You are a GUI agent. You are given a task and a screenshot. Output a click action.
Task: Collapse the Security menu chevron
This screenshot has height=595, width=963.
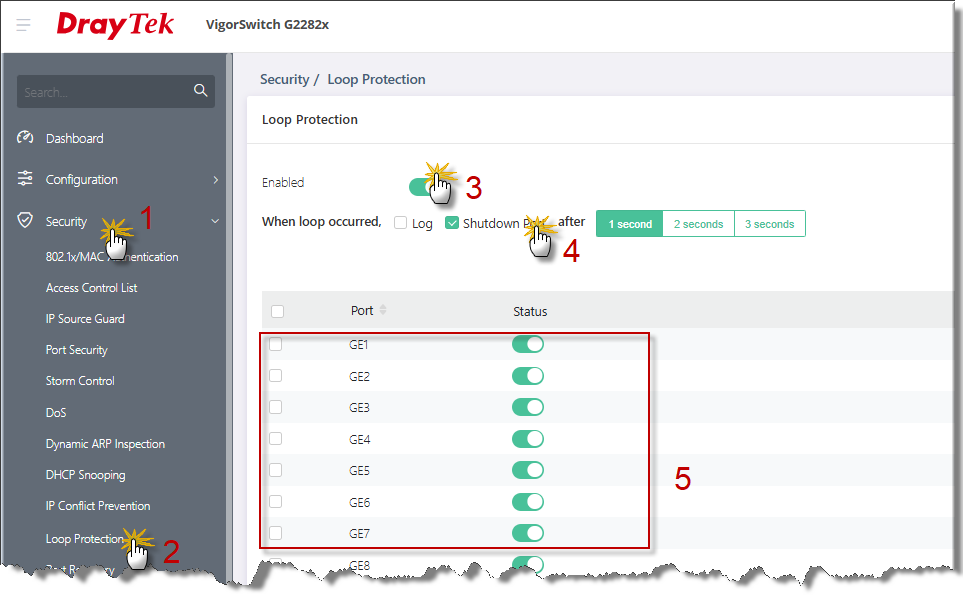[215, 221]
